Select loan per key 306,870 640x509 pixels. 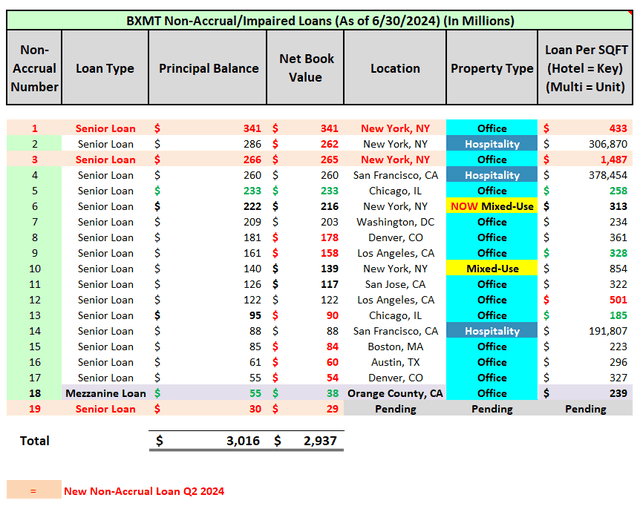[x=607, y=144]
